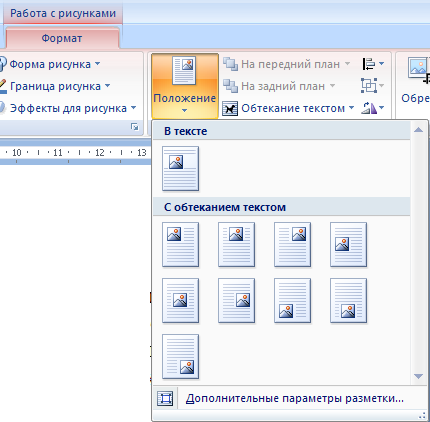Choose middle-right position with text wrapping
The image size is (430, 422).
click(x=236, y=301)
